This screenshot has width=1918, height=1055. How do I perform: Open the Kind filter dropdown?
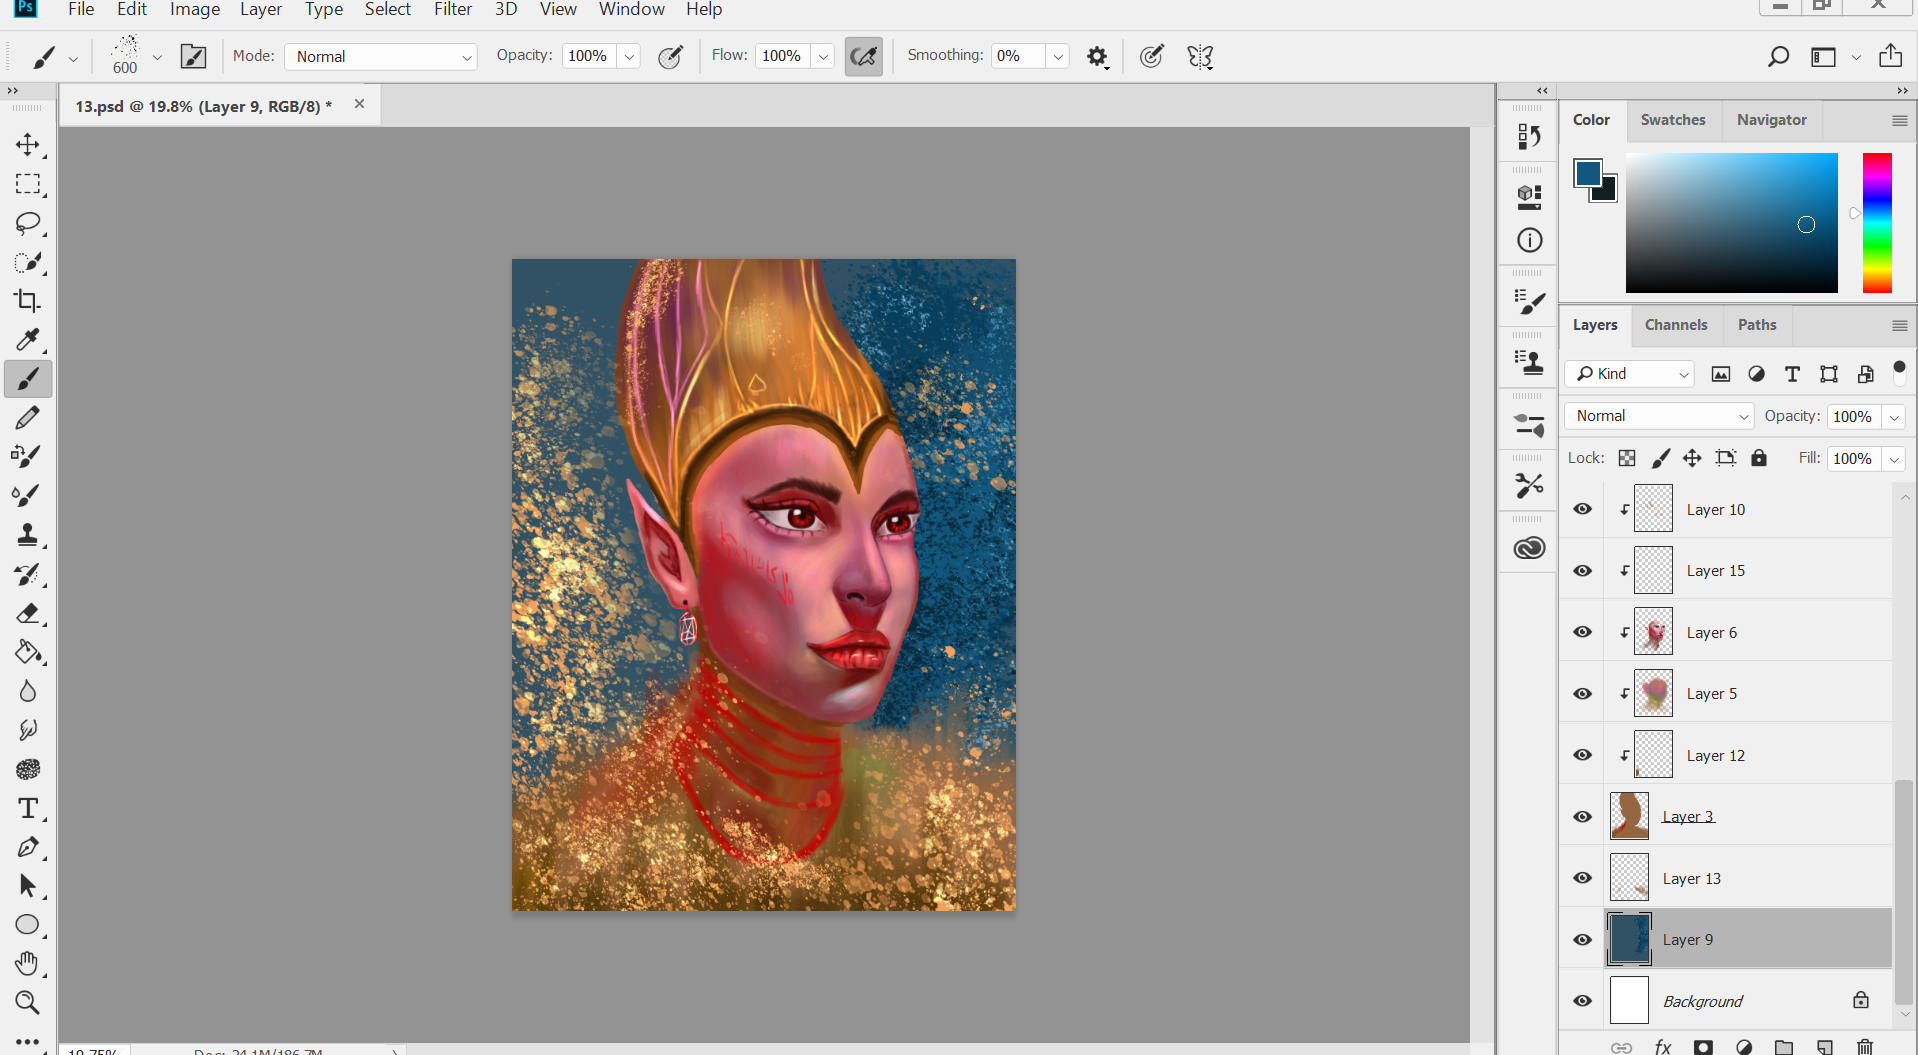(1629, 374)
